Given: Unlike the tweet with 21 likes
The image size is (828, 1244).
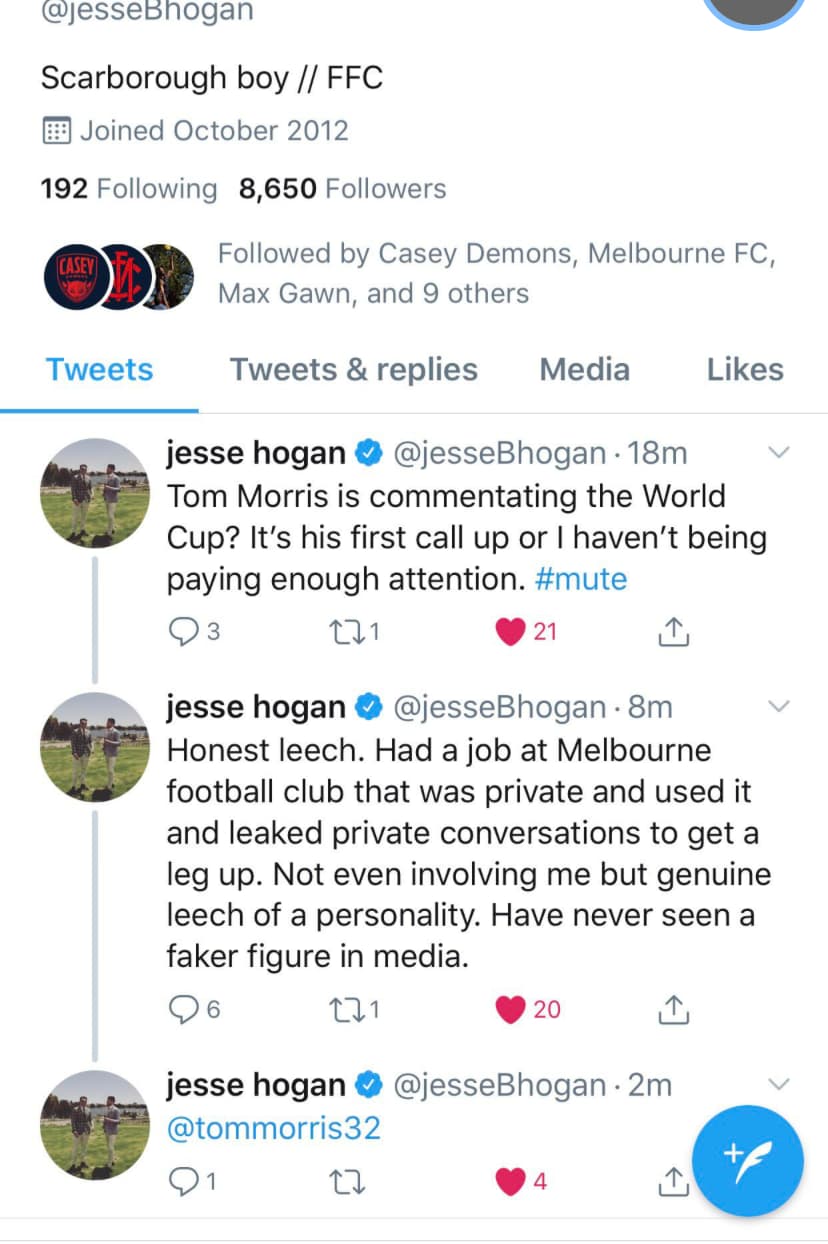Looking at the screenshot, I should point(512,632).
